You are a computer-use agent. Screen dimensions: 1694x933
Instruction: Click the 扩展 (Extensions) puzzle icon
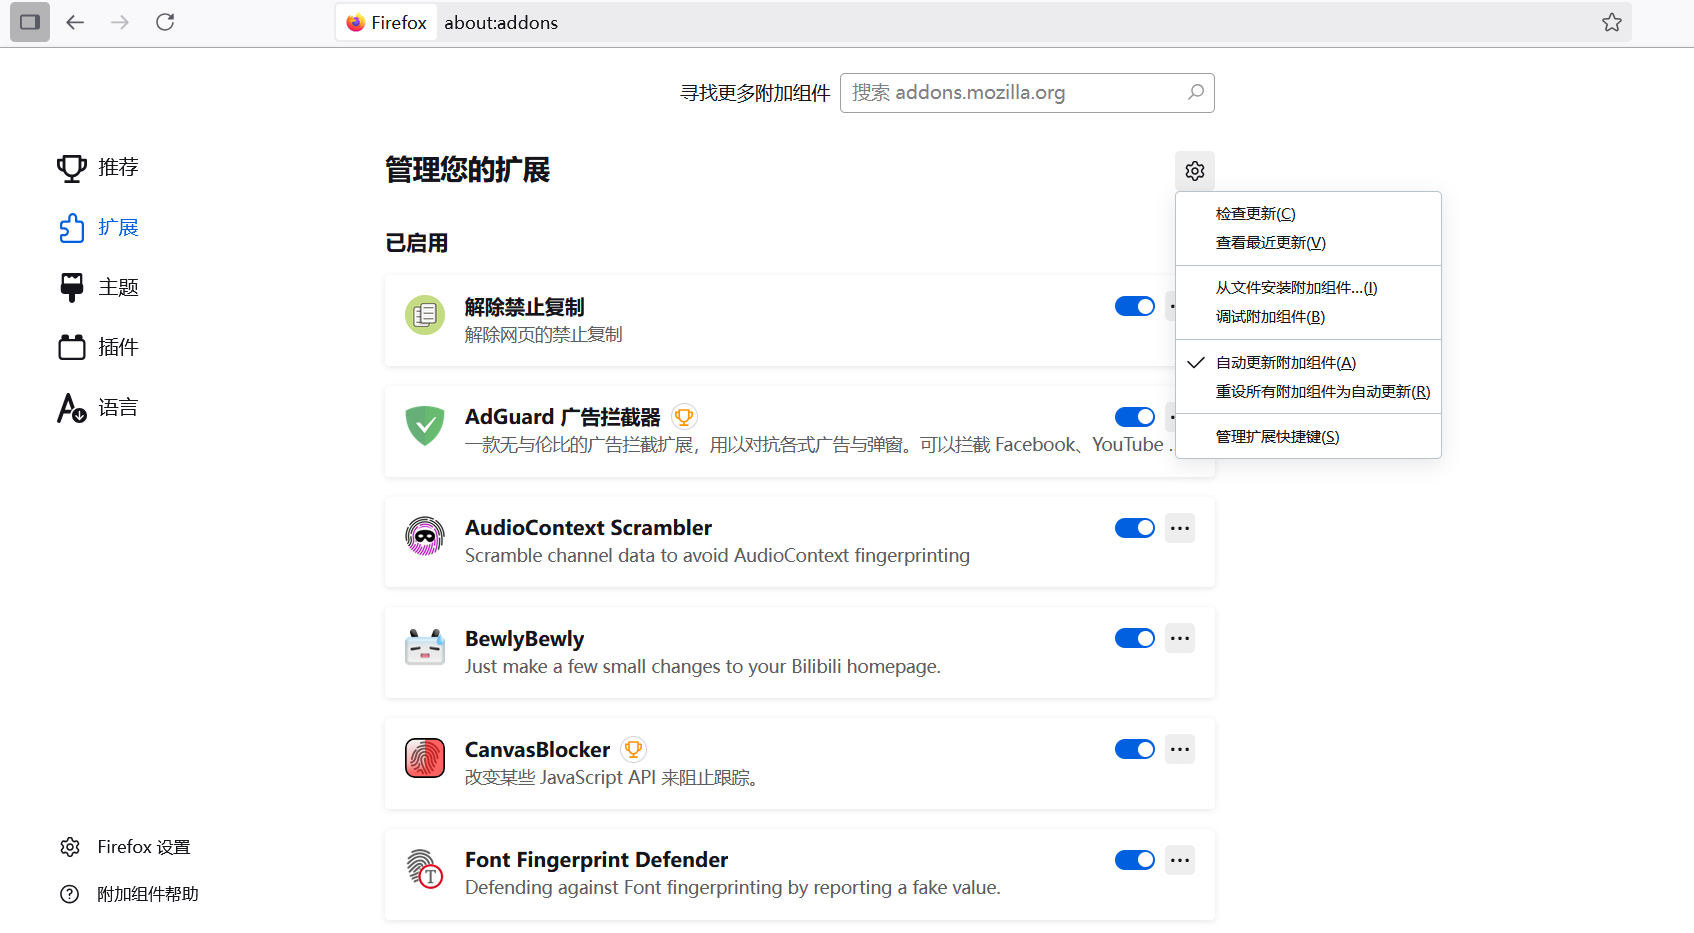71,227
